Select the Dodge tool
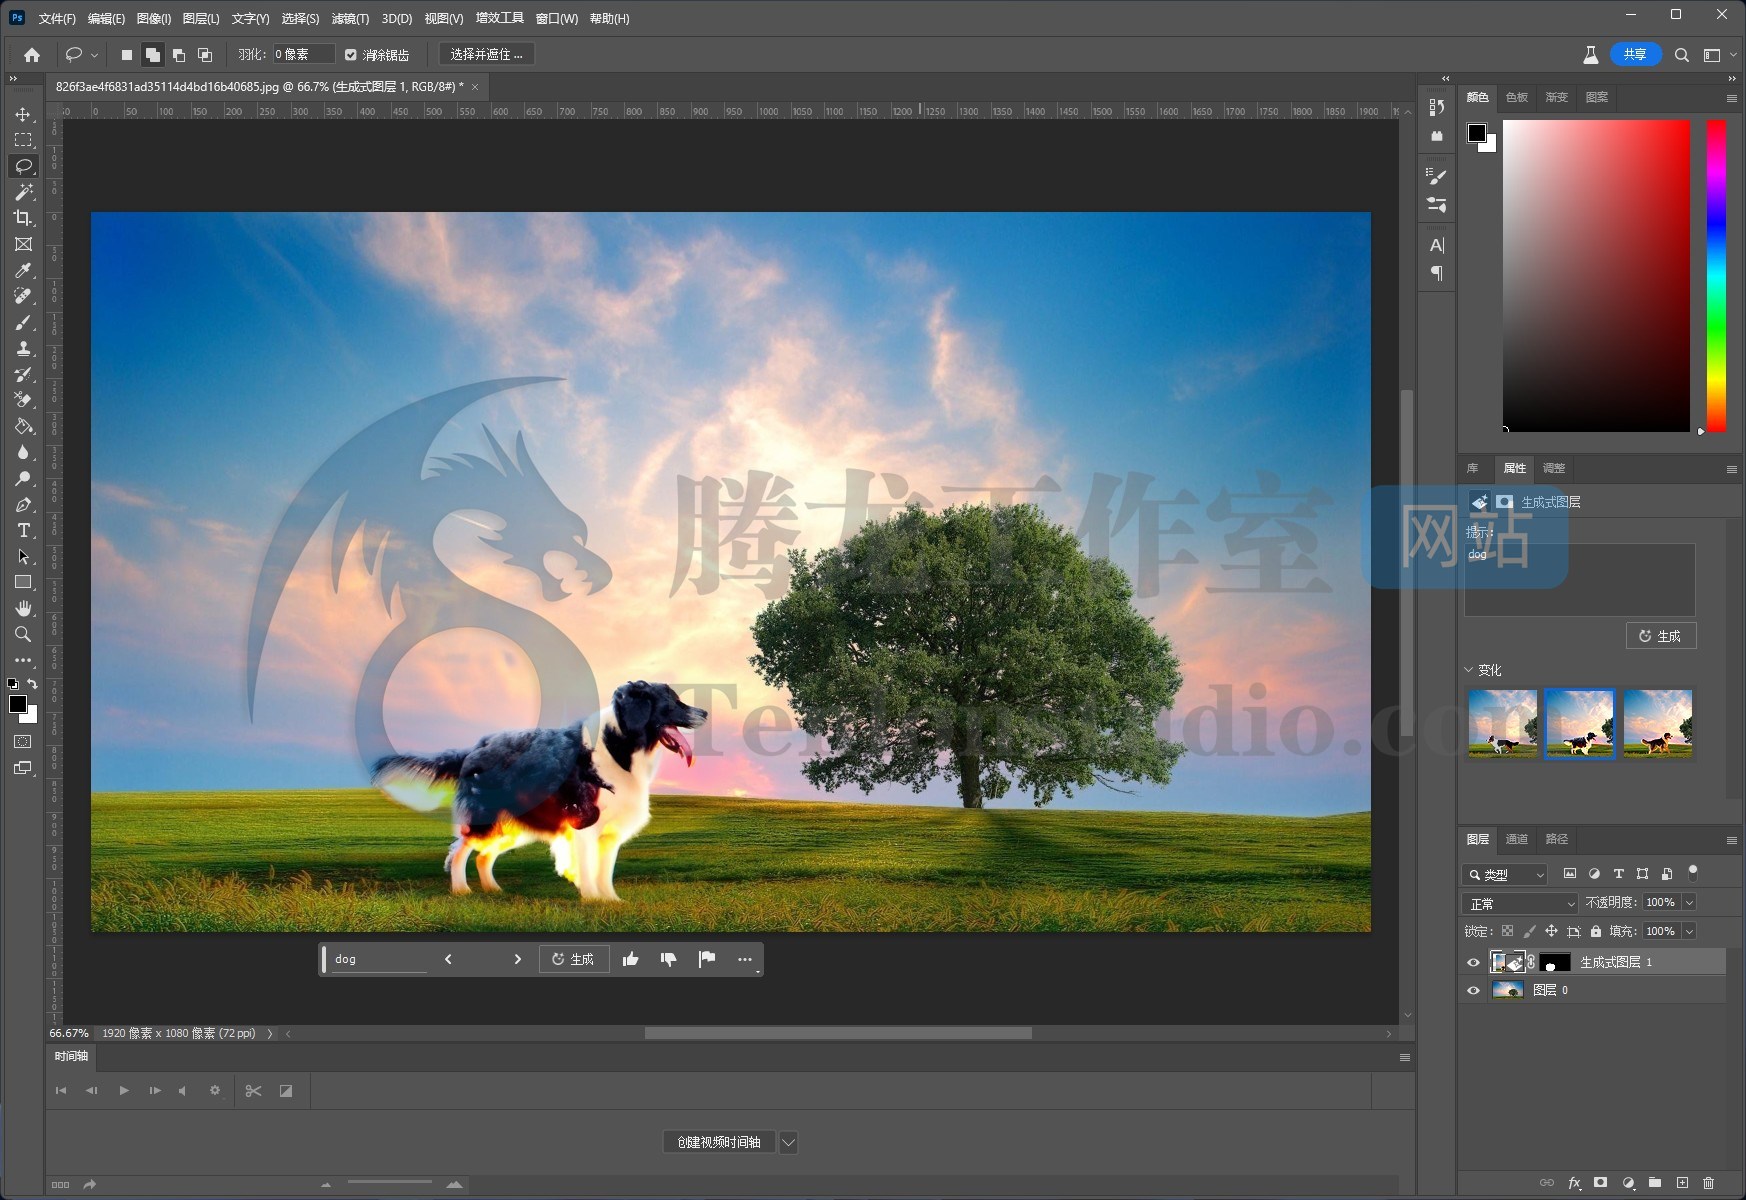 (23, 478)
